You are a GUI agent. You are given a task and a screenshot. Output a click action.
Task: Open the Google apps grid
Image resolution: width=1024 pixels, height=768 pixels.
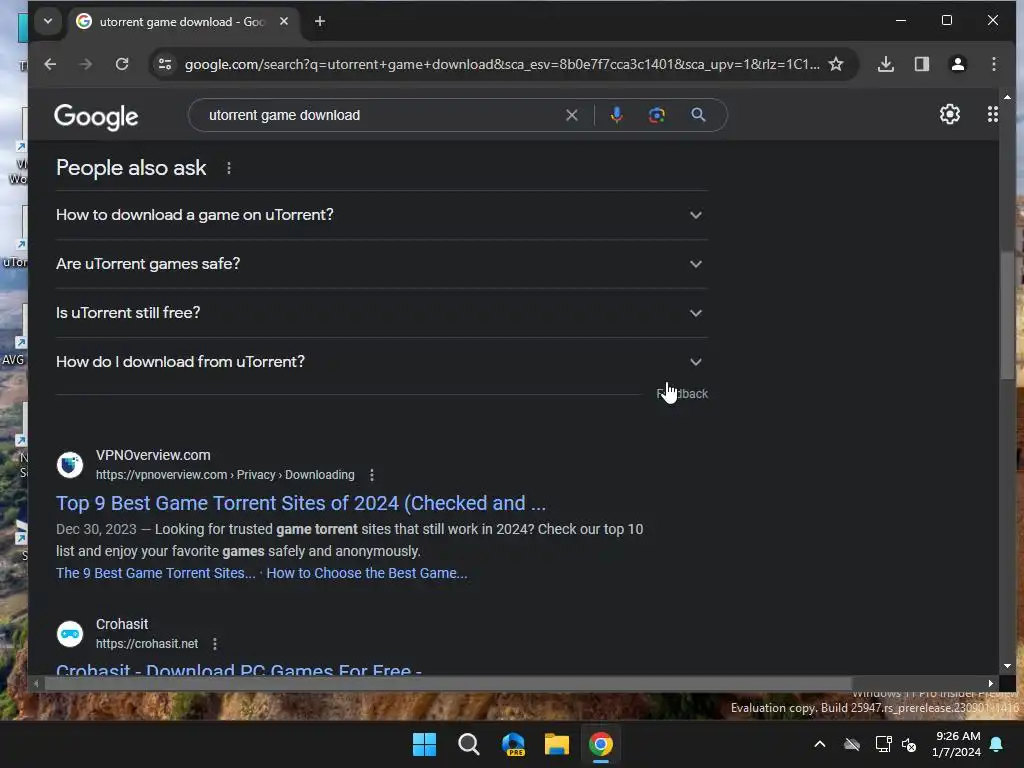pos(993,114)
